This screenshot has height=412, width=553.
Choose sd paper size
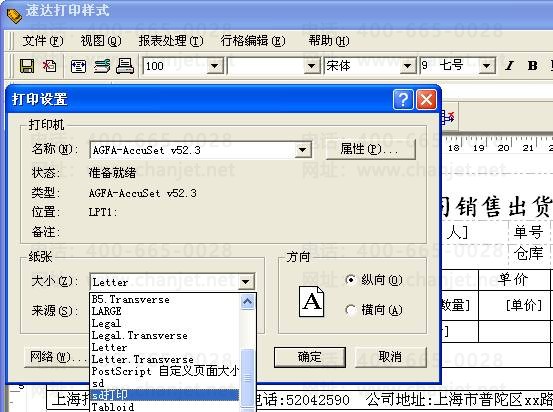click(165, 383)
